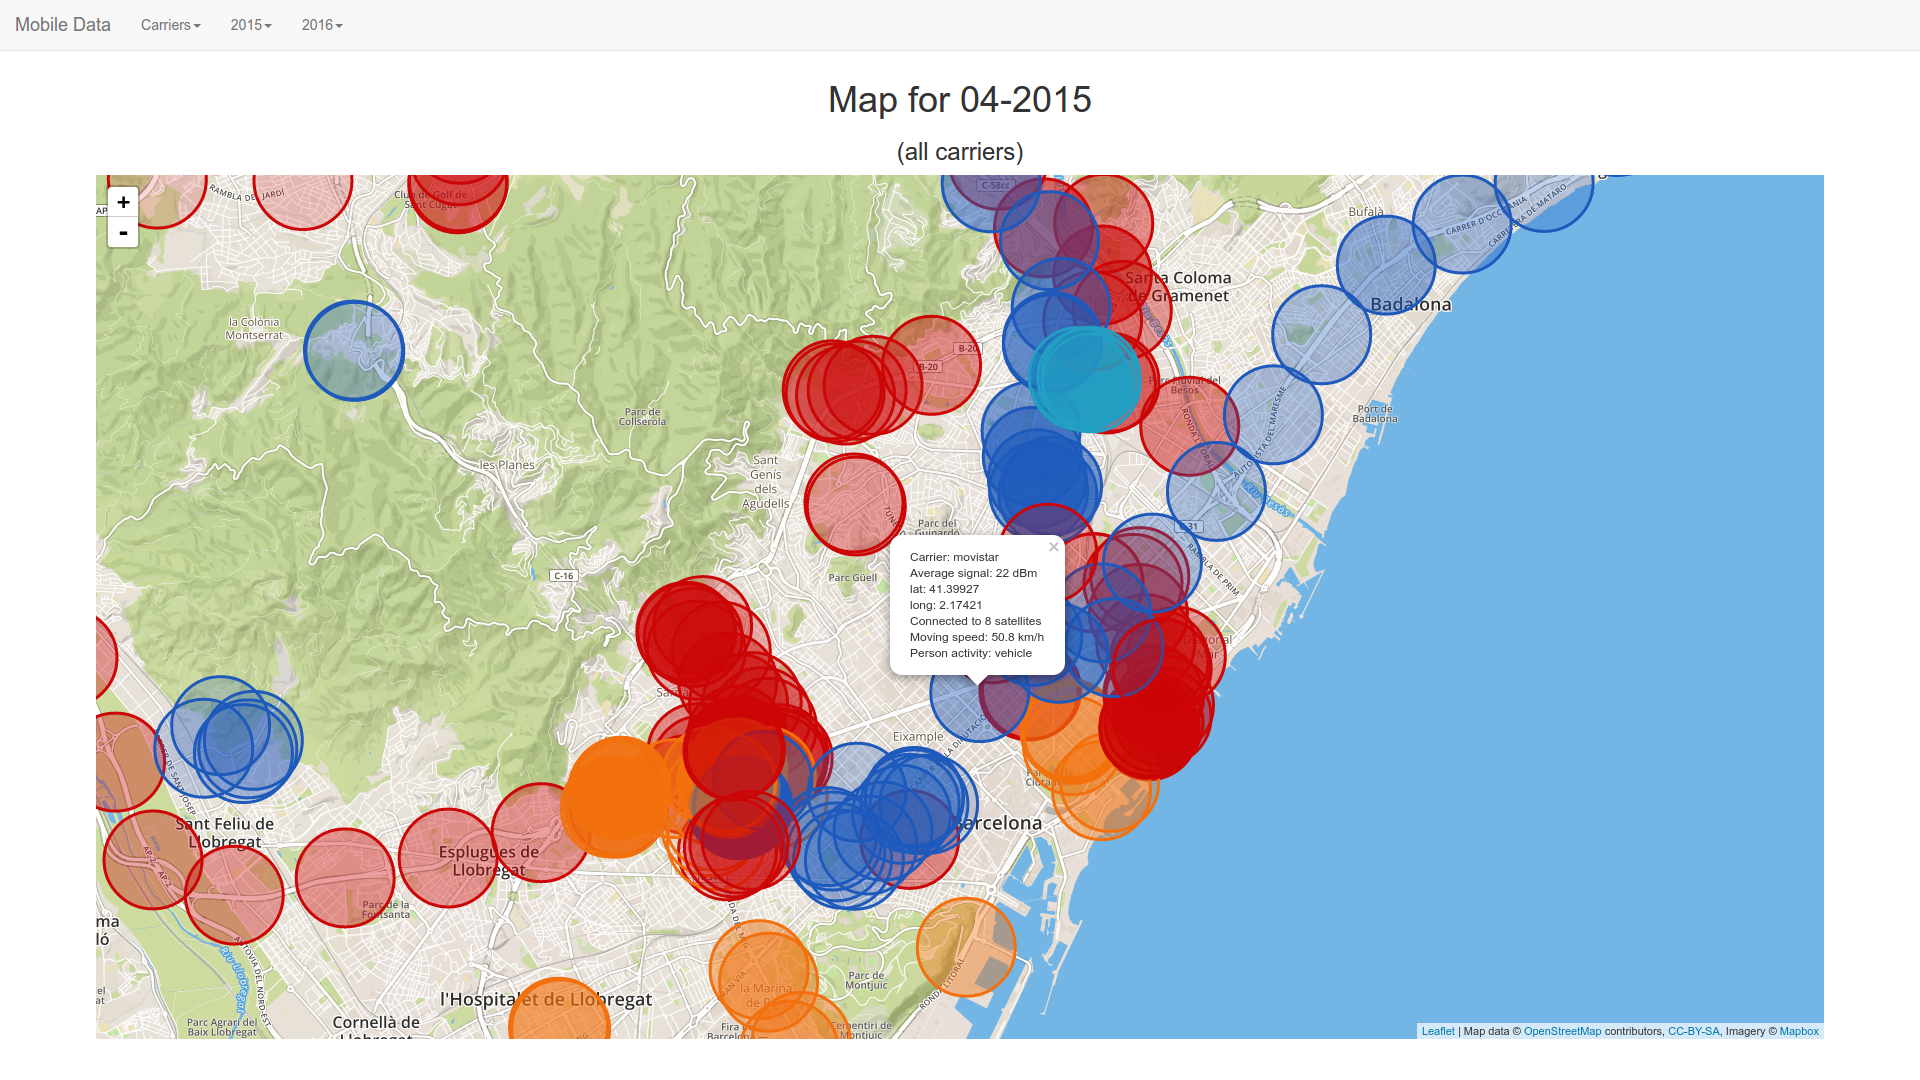This screenshot has height=1080, width=1920.
Task: Click the red circle near Sant Genís dels Agudells
Action: pyautogui.click(x=854, y=505)
